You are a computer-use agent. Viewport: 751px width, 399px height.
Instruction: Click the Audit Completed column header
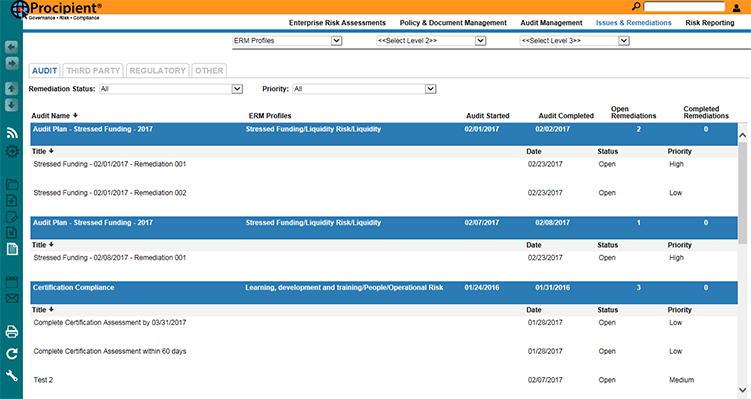(x=566, y=115)
